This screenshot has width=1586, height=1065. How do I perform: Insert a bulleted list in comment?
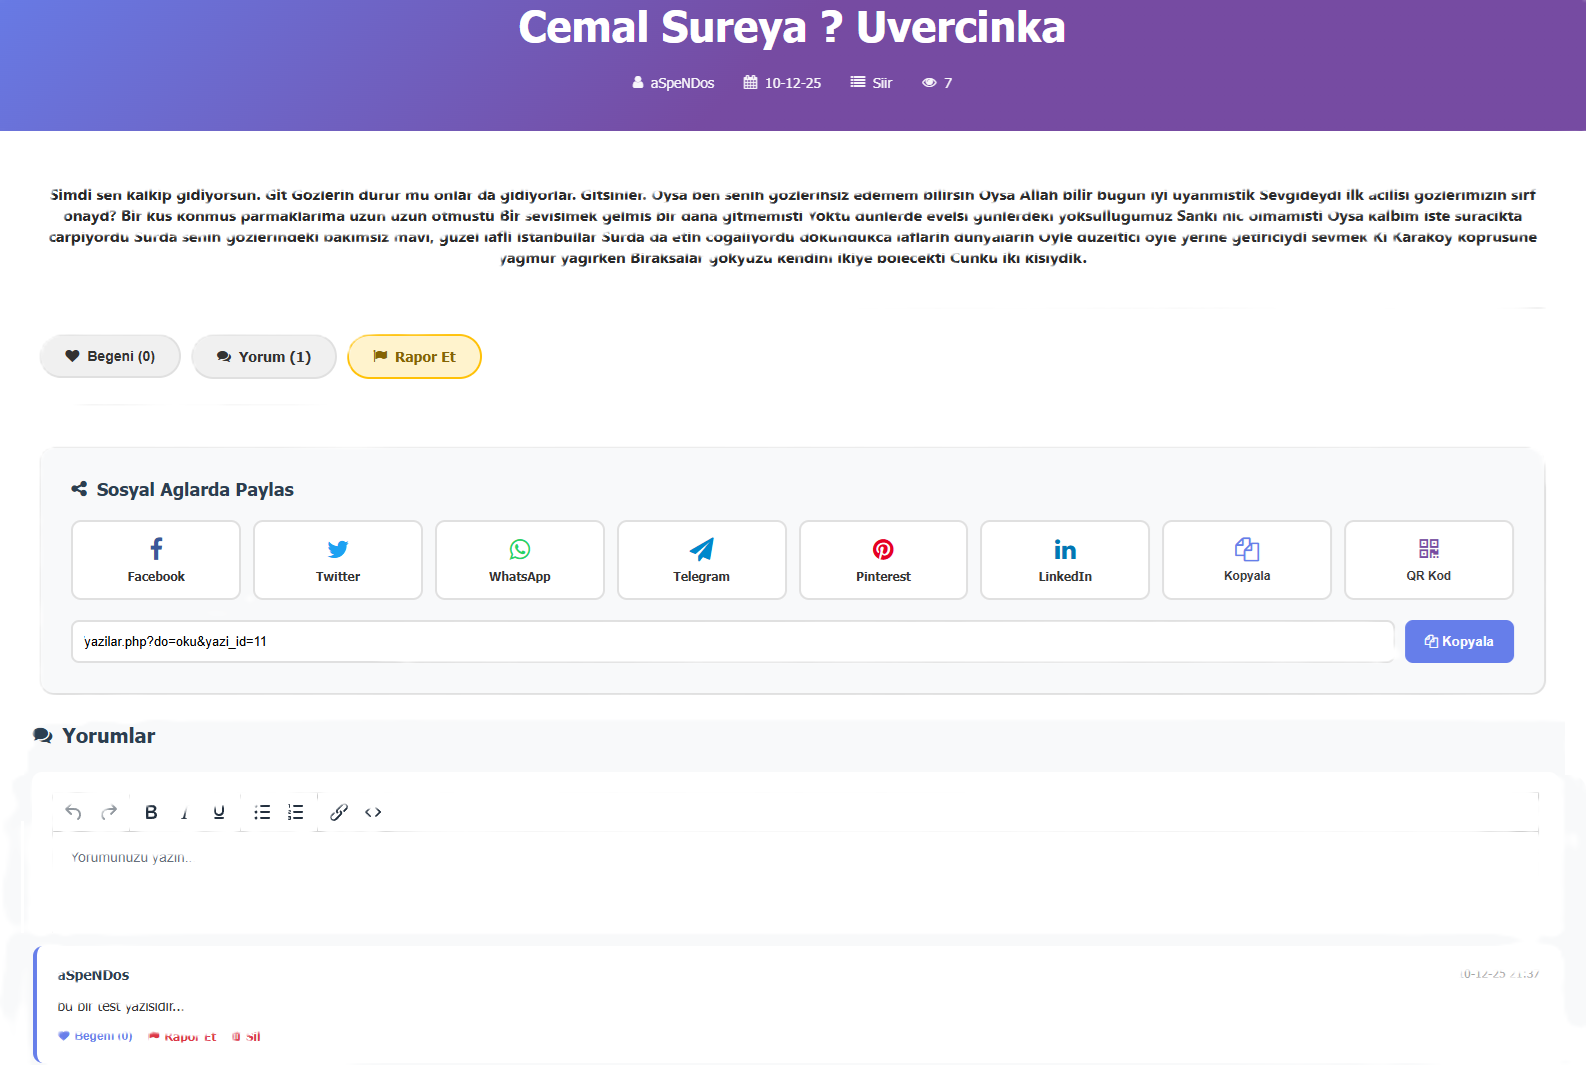click(262, 812)
